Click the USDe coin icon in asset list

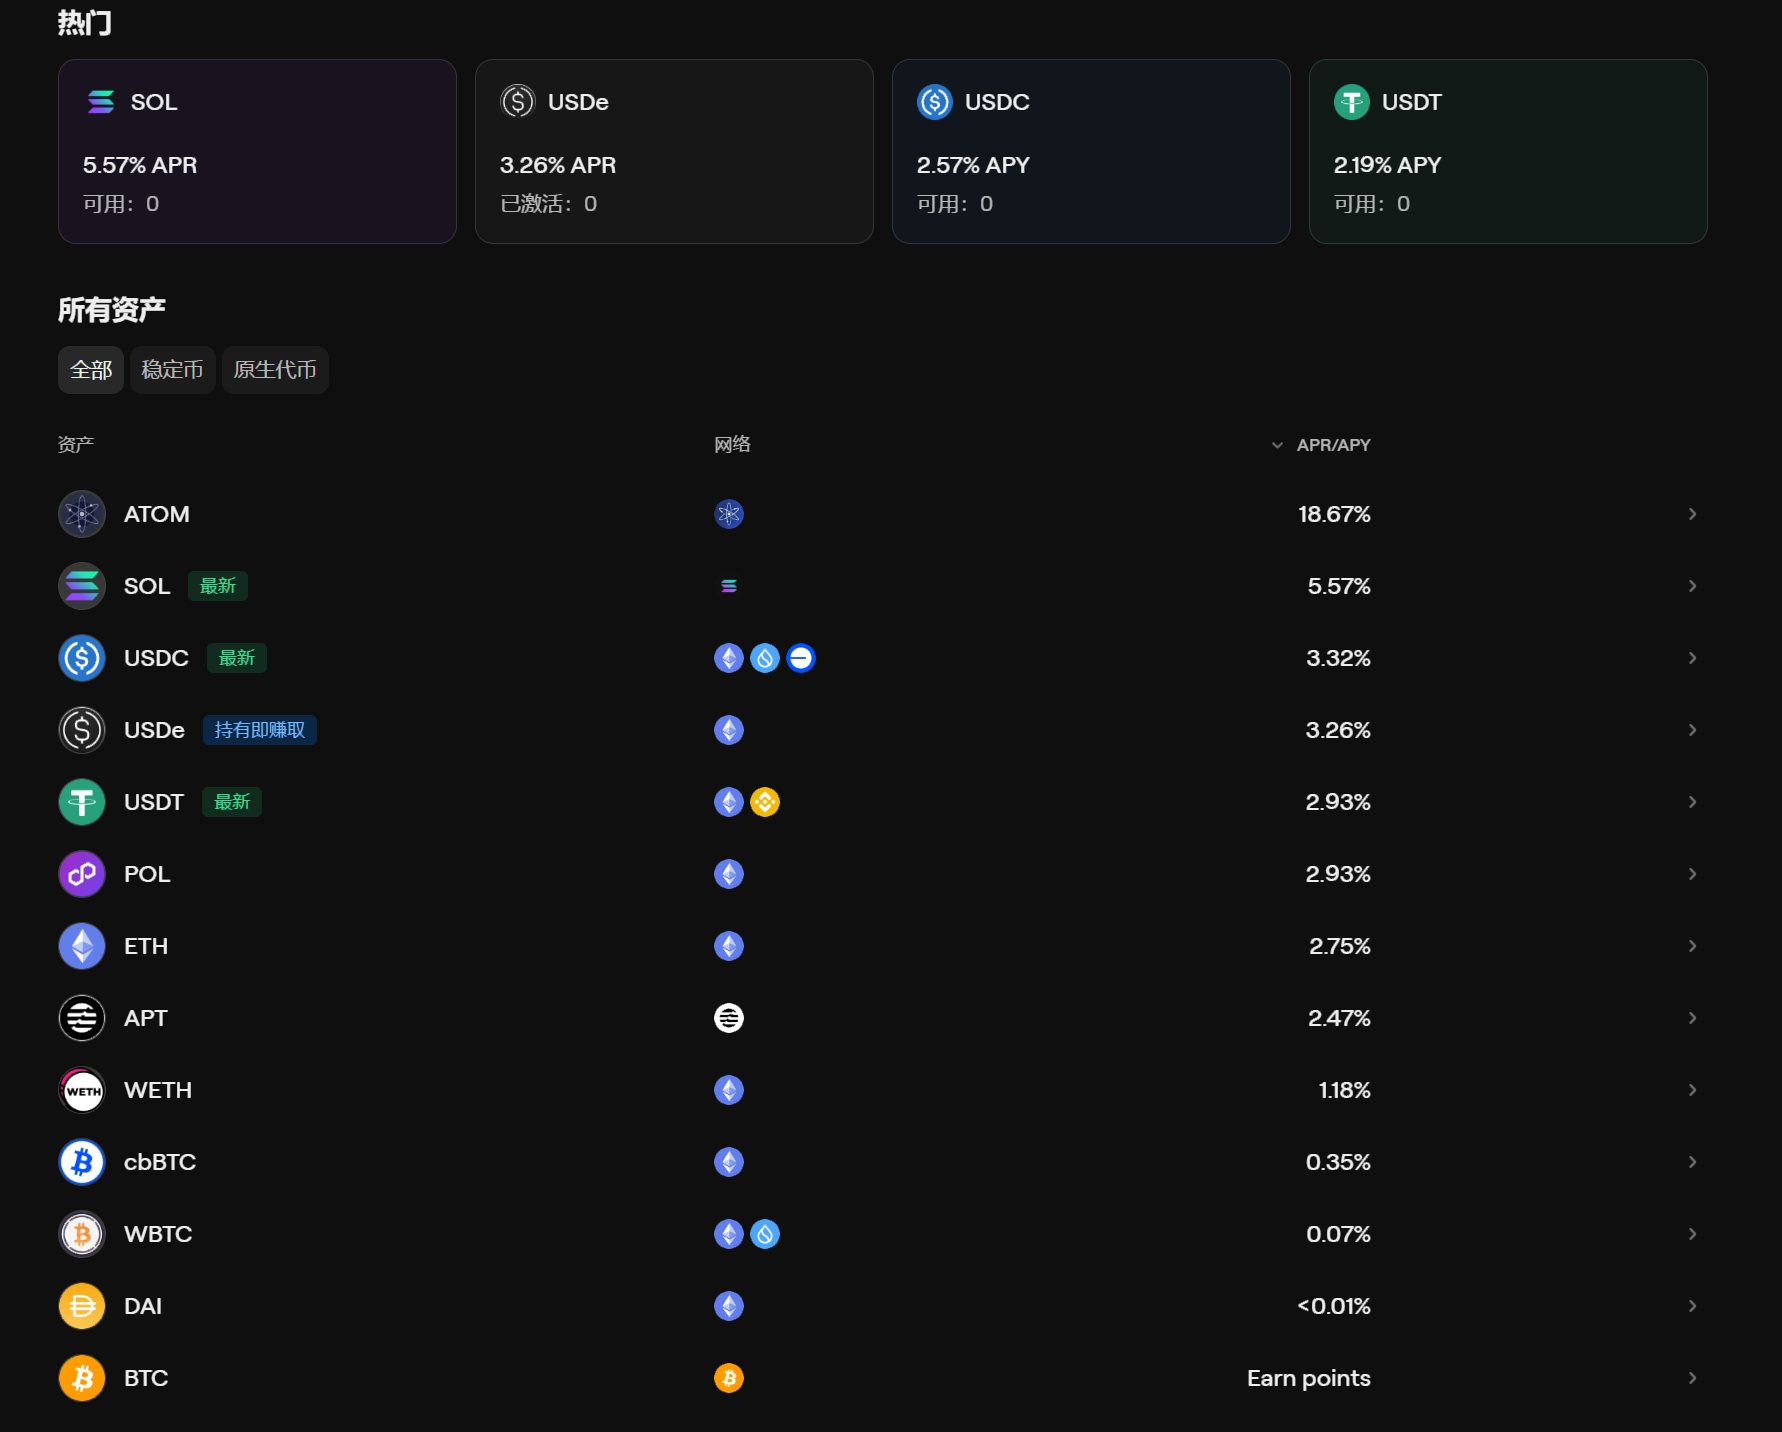82,730
